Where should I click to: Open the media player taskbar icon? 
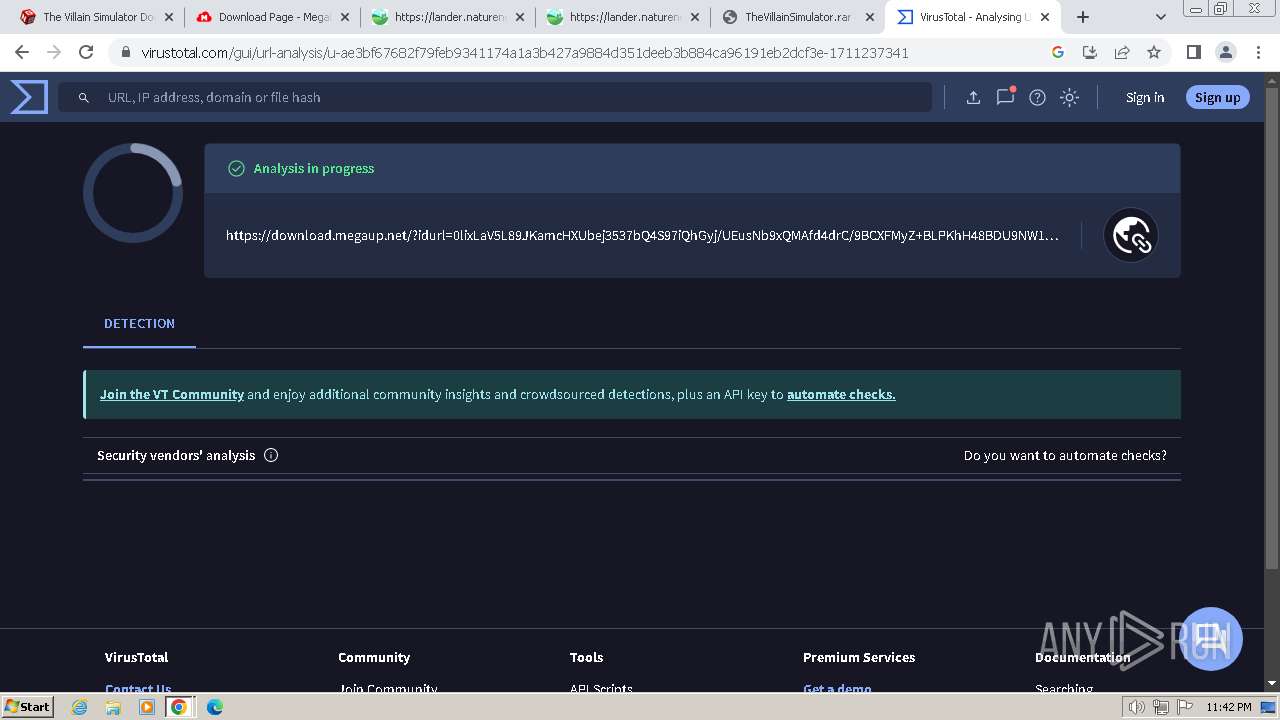146,706
